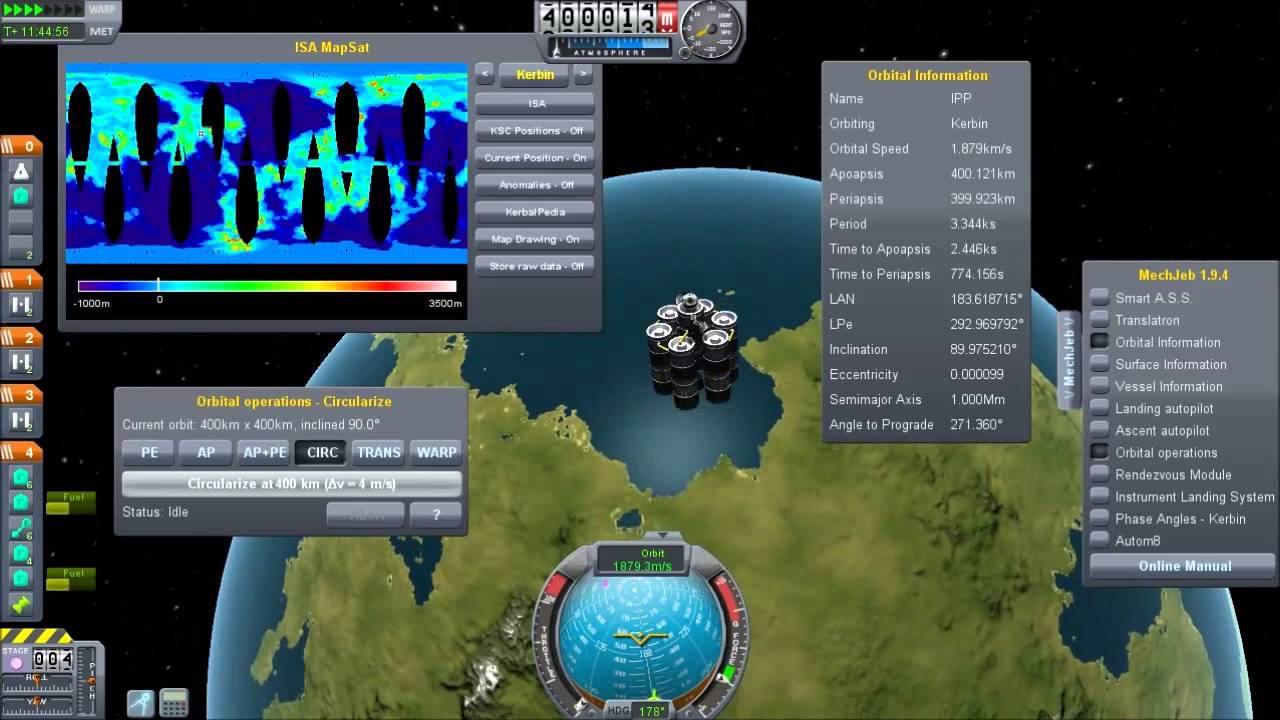Select the AP+PE orbital operation tab
Screen dimensions: 1280x720
pyautogui.click(x=265, y=452)
